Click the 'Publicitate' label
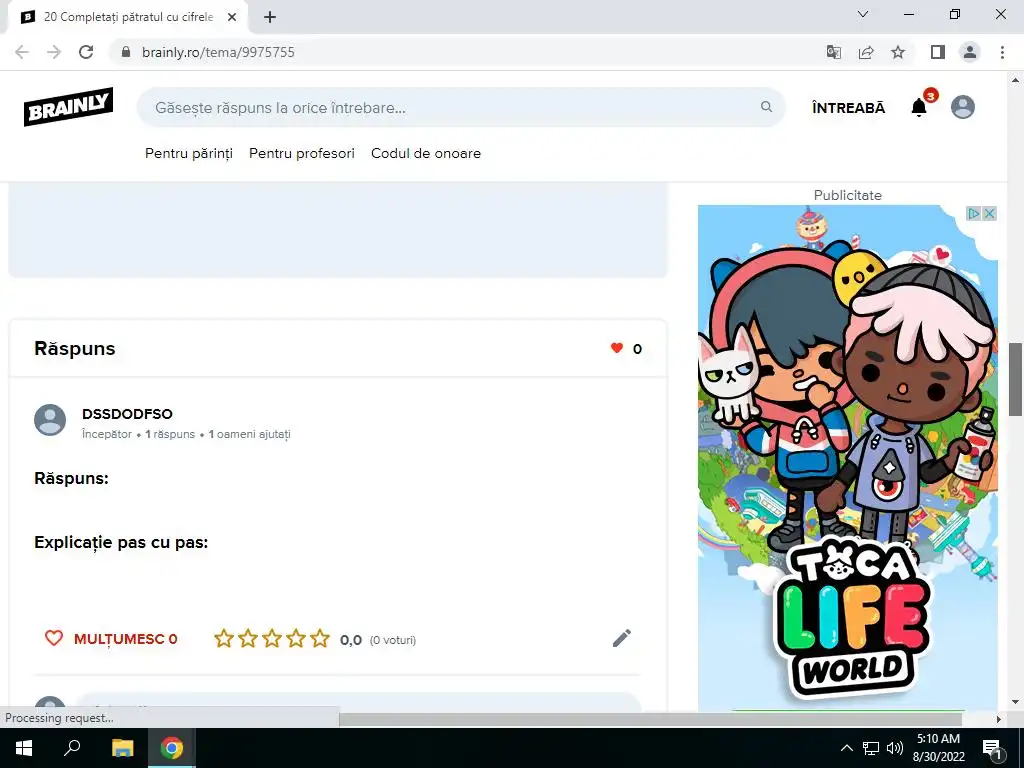Screen dimensions: 1024x768 tap(848, 195)
